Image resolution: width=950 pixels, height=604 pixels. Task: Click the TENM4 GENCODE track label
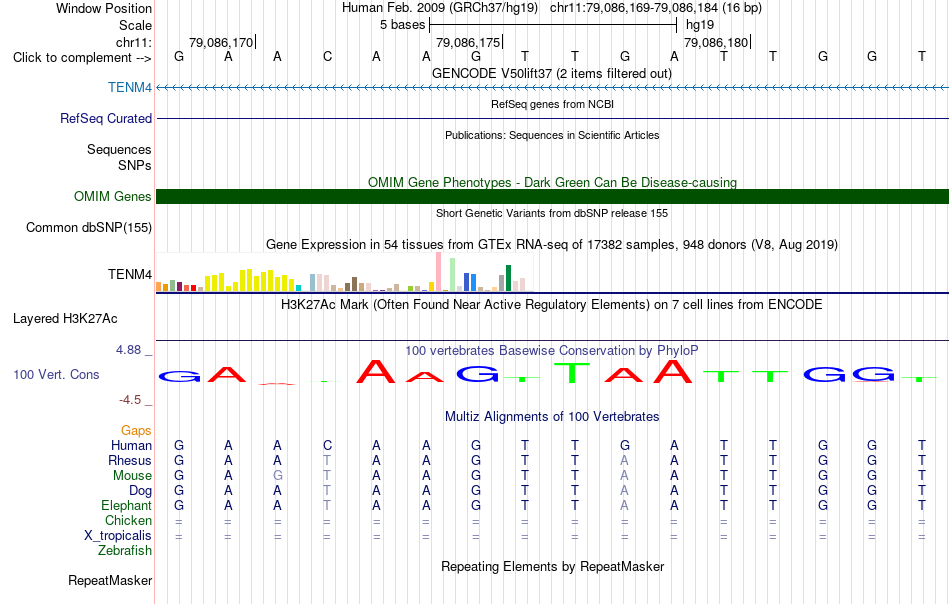pyautogui.click(x=130, y=87)
